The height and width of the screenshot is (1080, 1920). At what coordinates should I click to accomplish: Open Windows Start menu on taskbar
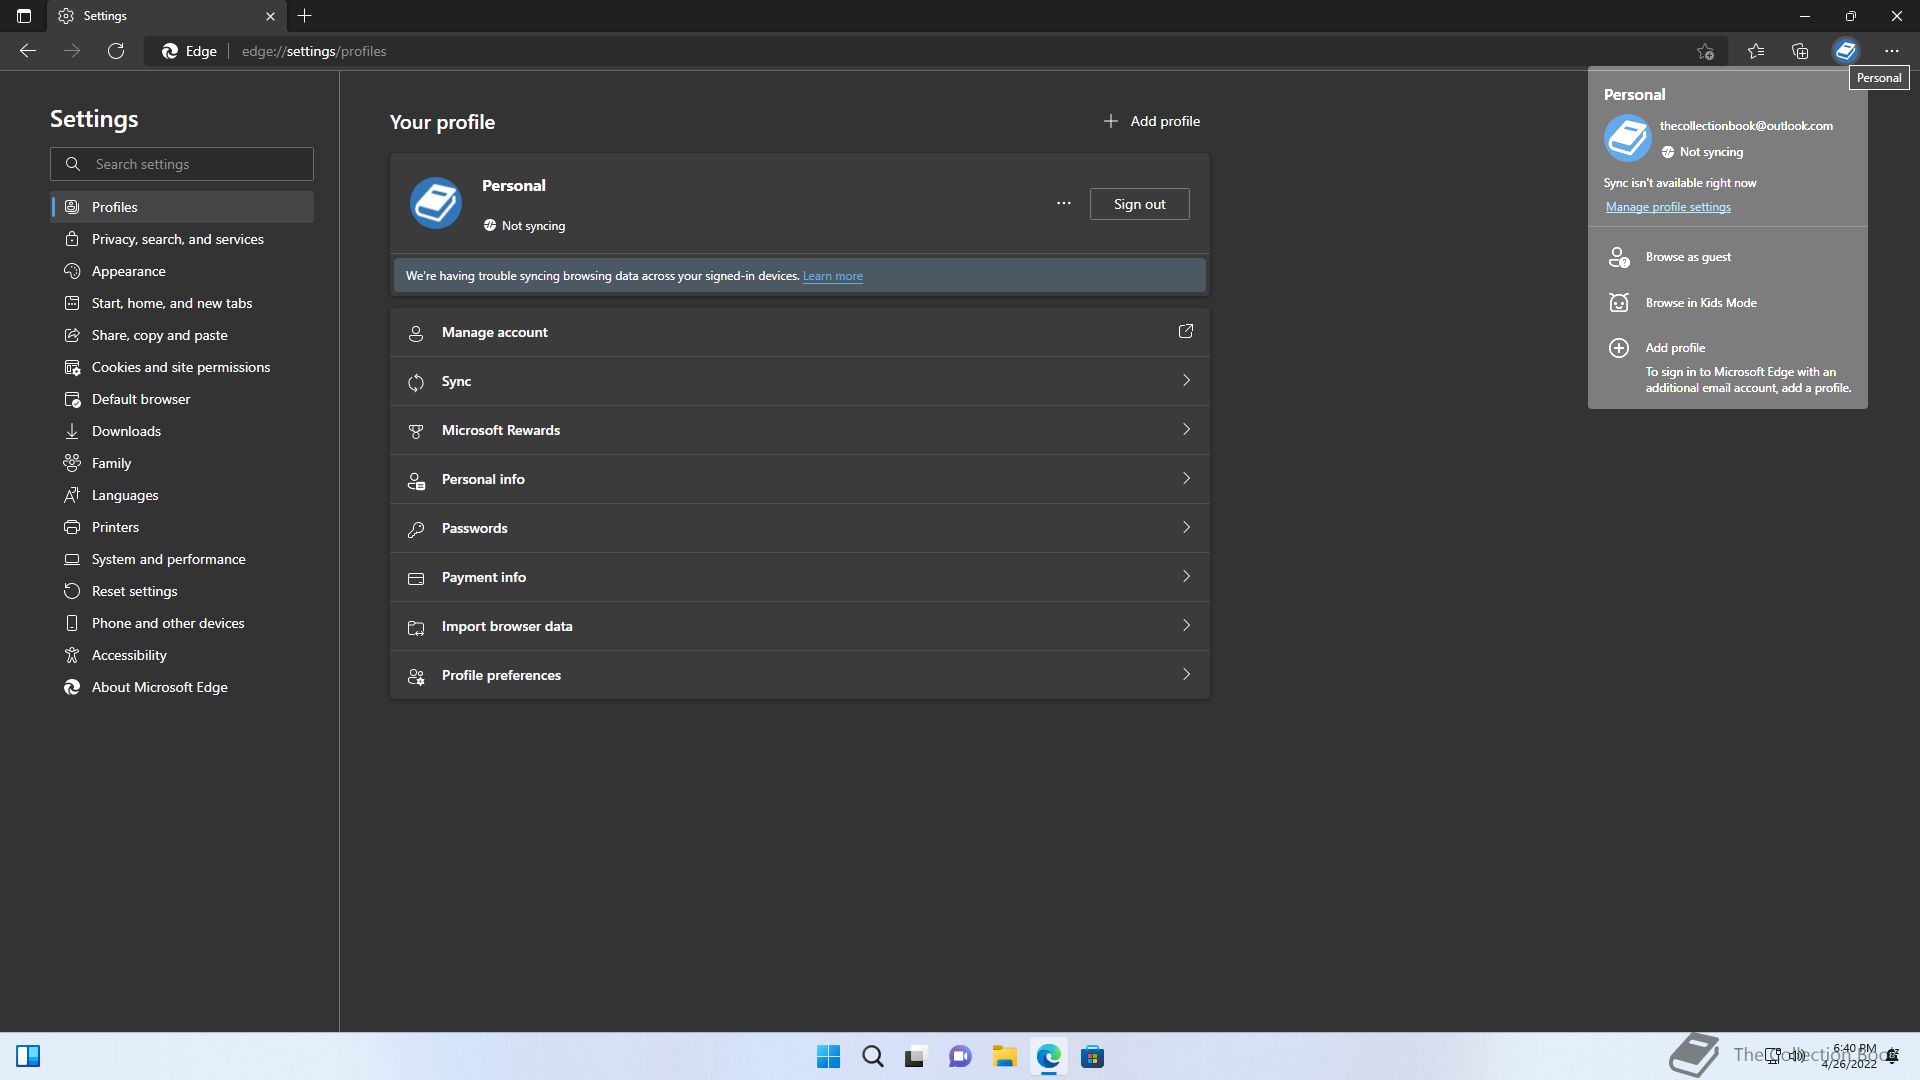(828, 1056)
